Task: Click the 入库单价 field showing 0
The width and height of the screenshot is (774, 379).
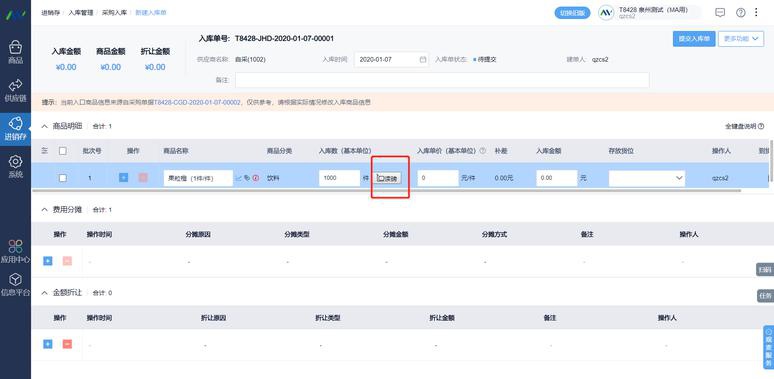Action: [438, 178]
